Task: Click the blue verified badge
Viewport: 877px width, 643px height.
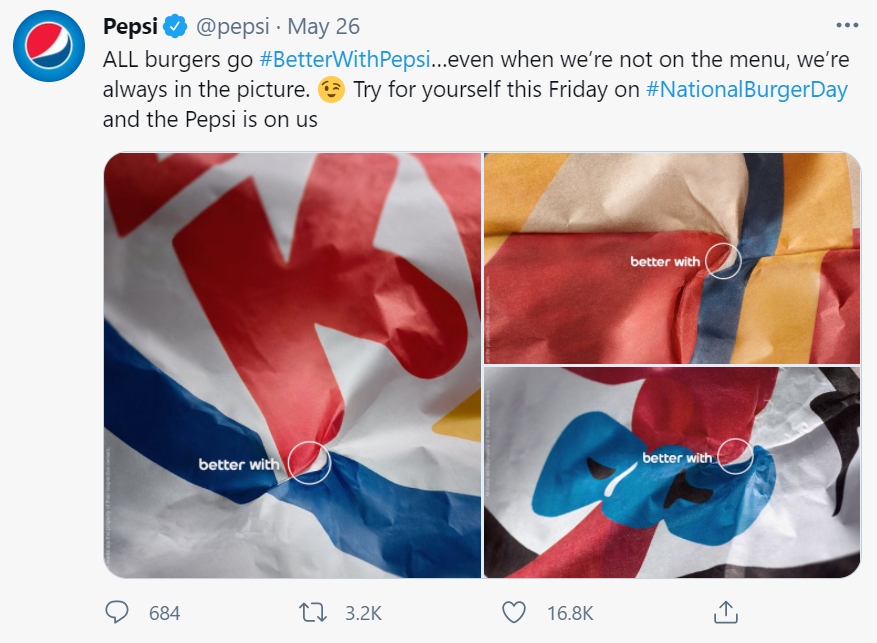Action: [x=177, y=24]
